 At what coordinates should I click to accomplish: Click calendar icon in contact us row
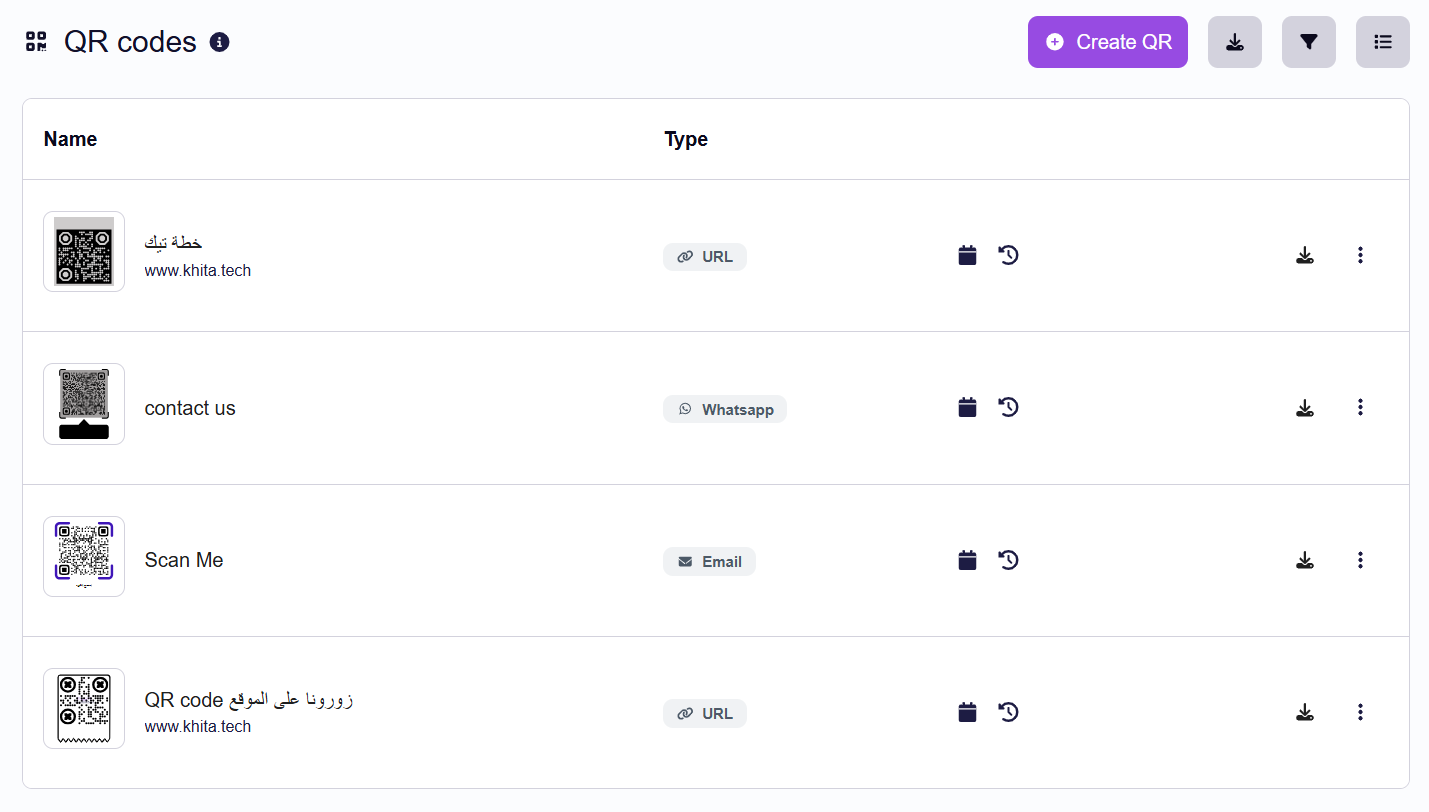point(967,408)
